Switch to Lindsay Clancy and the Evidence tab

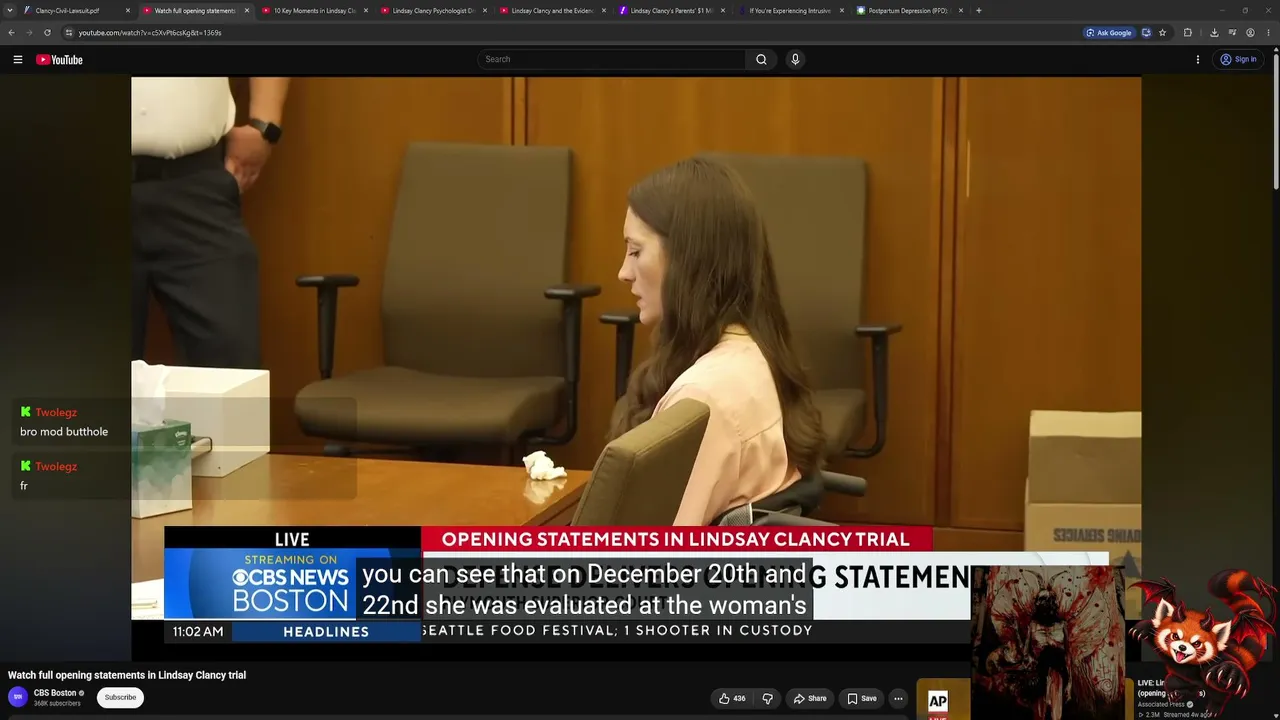(552, 11)
